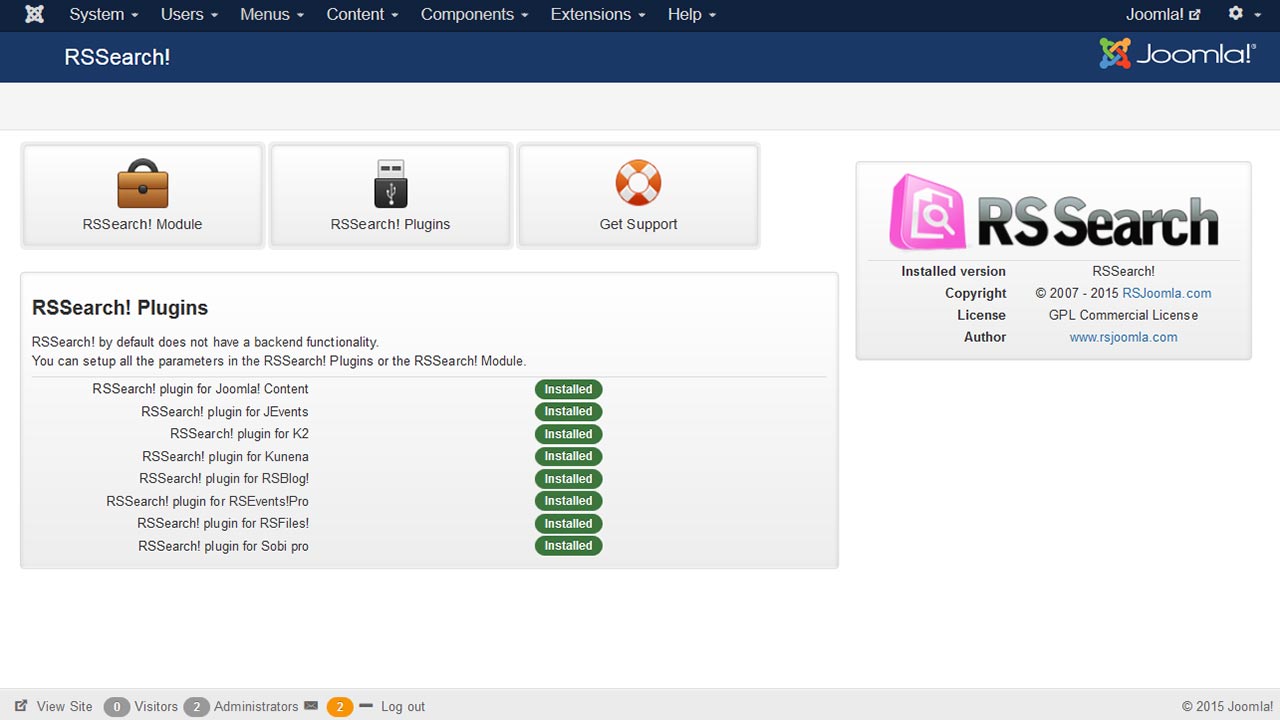The height and width of the screenshot is (720, 1280).
Task: Open the System menu
Action: (104, 14)
